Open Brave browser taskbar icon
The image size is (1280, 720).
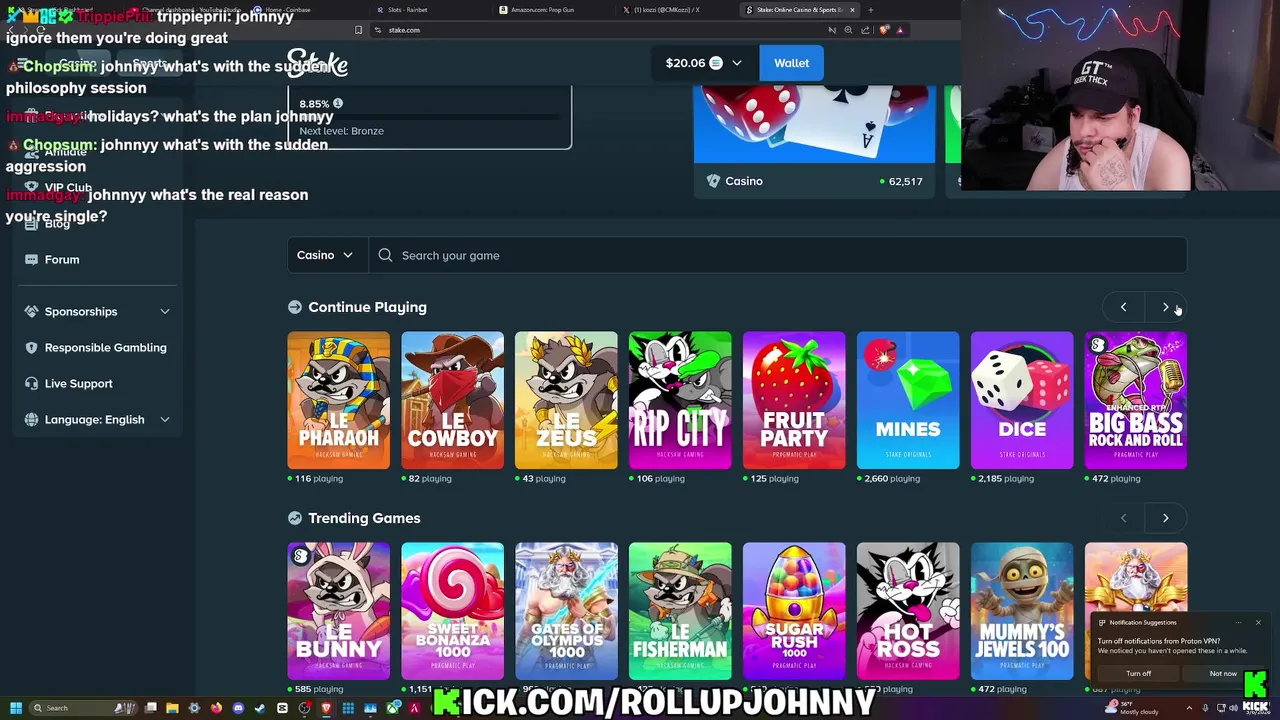point(326,708)
